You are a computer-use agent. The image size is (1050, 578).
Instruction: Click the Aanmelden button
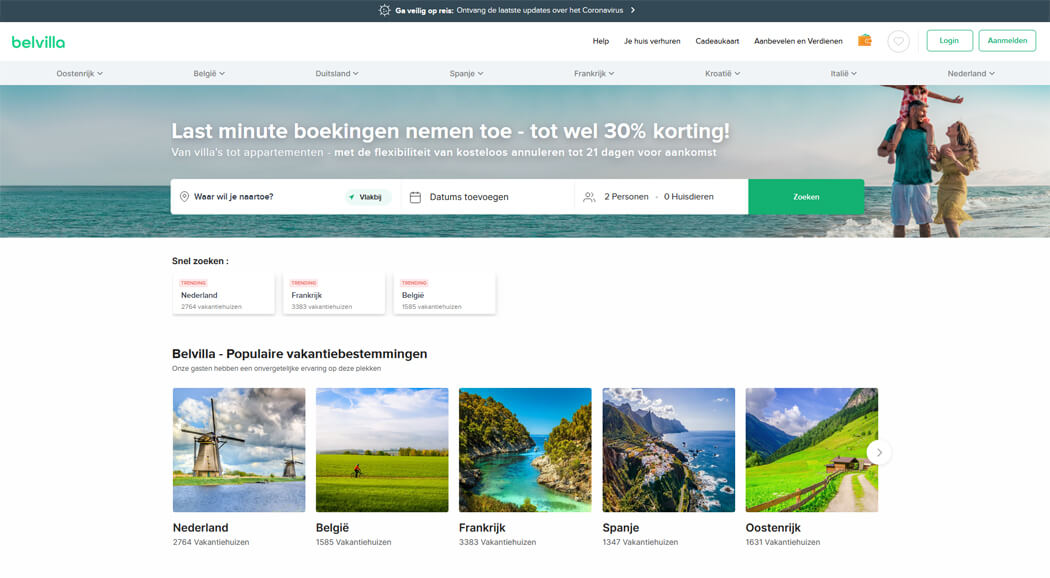click(1007, 41)
